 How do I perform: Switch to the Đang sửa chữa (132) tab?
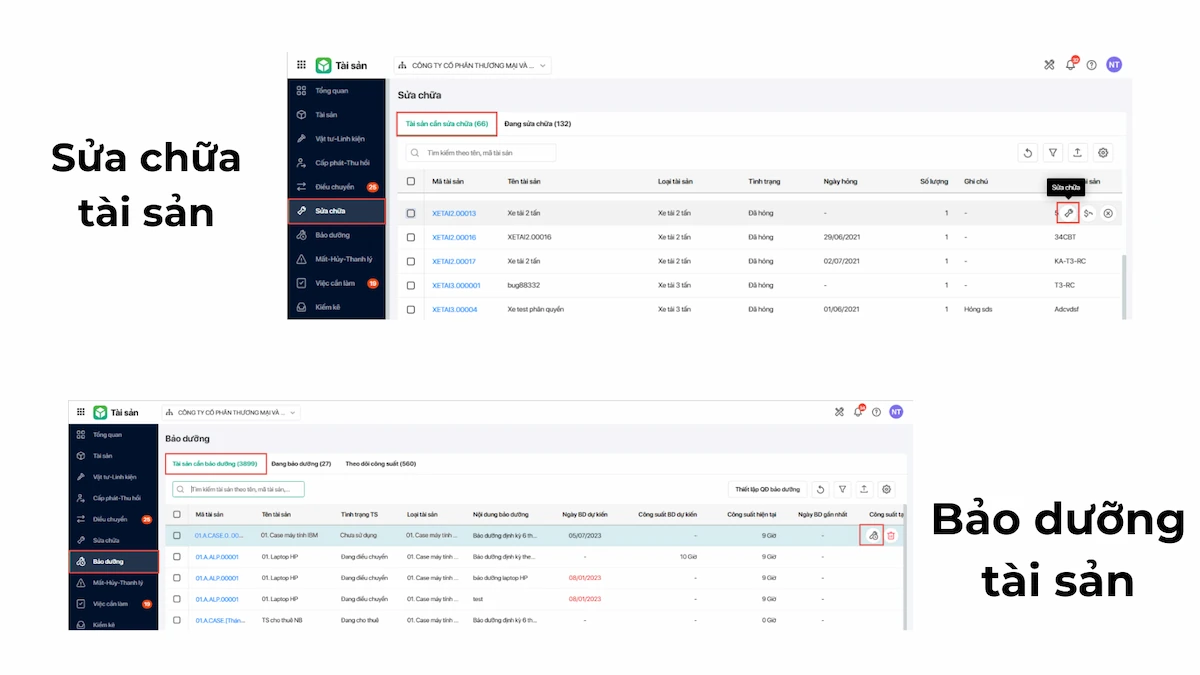(537, 124)
